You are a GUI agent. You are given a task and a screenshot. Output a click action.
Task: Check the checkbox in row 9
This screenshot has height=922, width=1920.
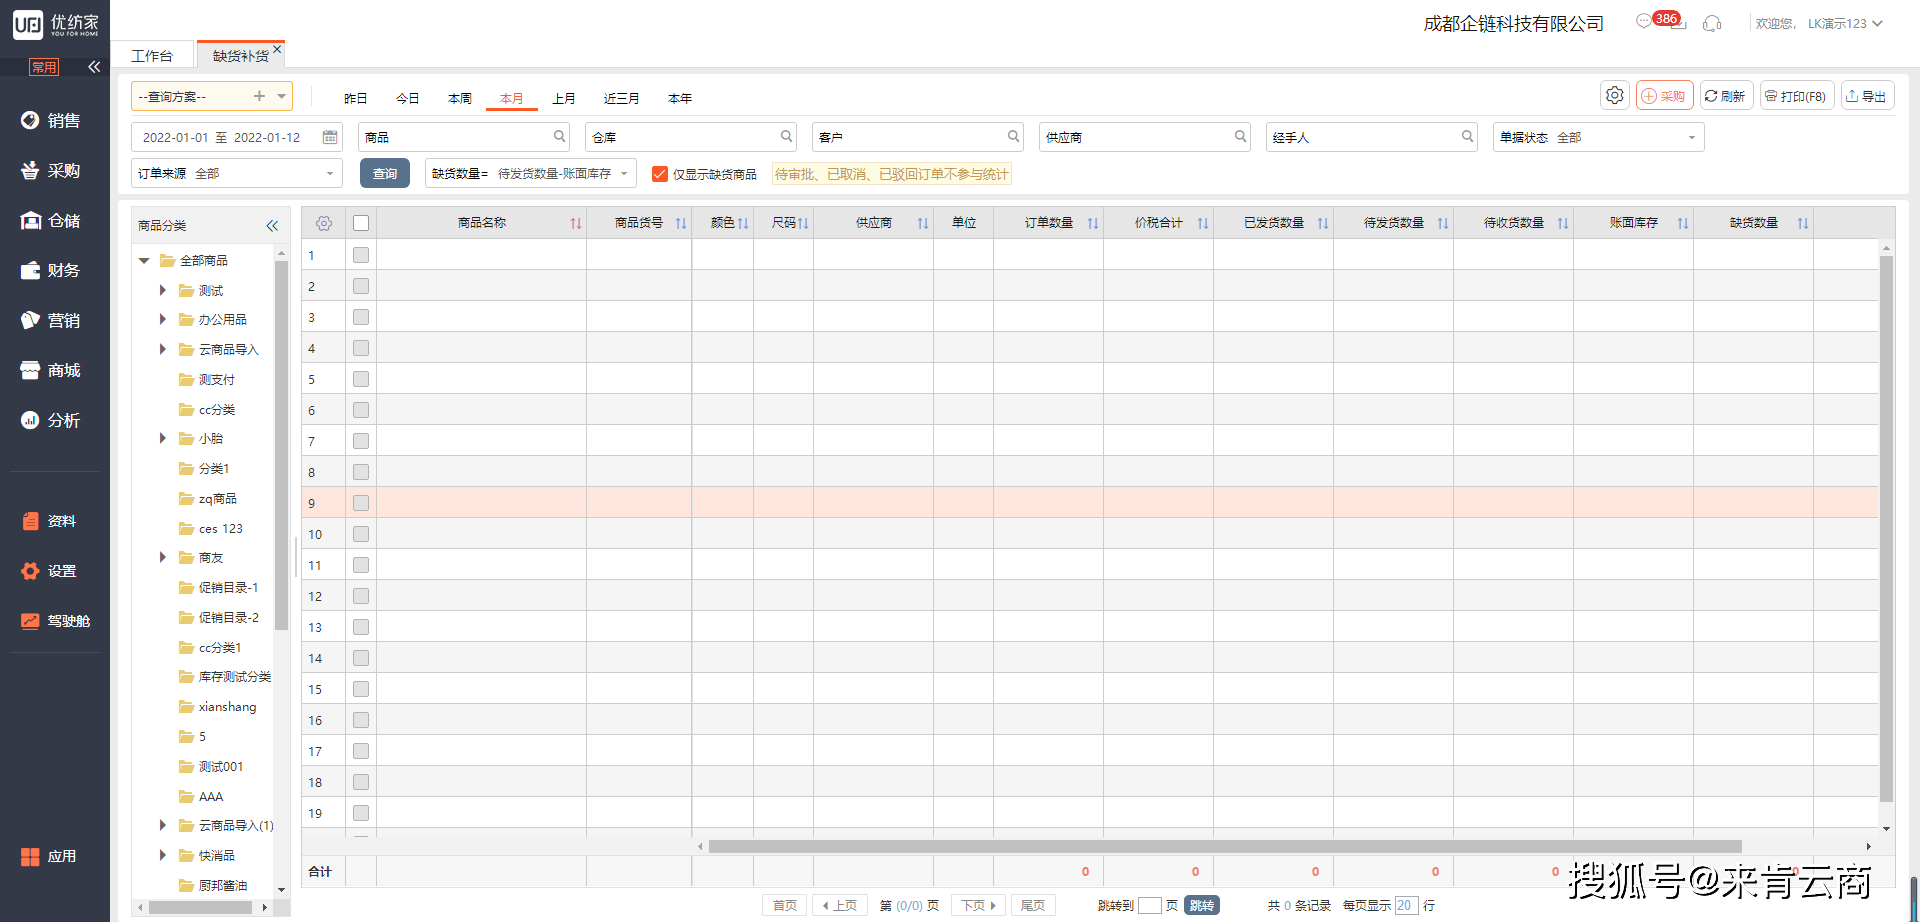(x=361, y=503)
